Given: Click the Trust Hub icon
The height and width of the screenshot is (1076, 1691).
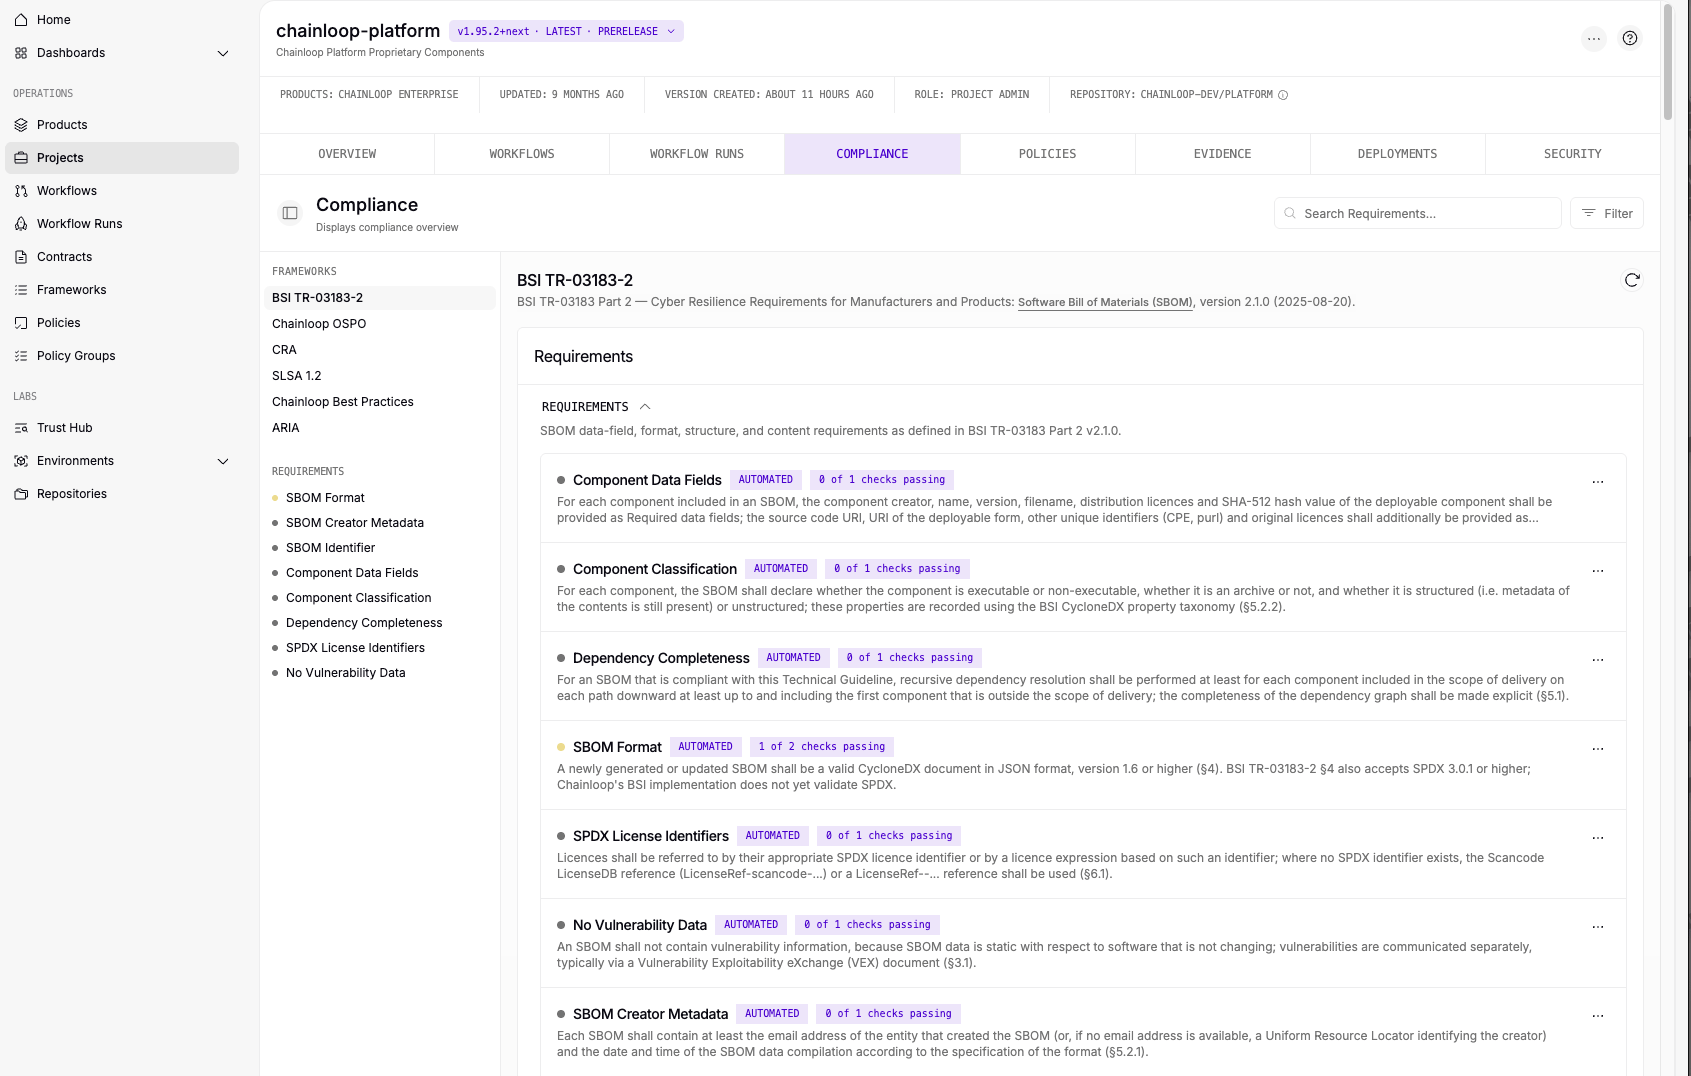Looking at the screenshot, I should 21,428.
